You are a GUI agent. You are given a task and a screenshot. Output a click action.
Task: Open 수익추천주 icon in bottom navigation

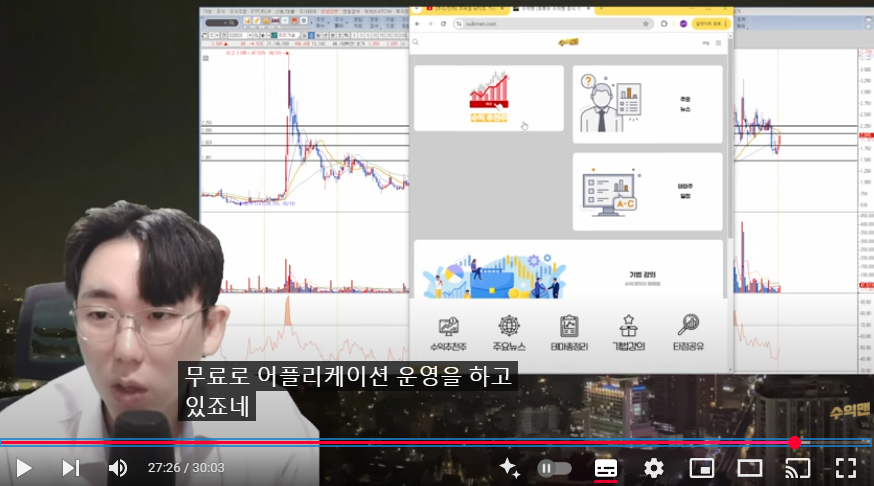point(448,333)
